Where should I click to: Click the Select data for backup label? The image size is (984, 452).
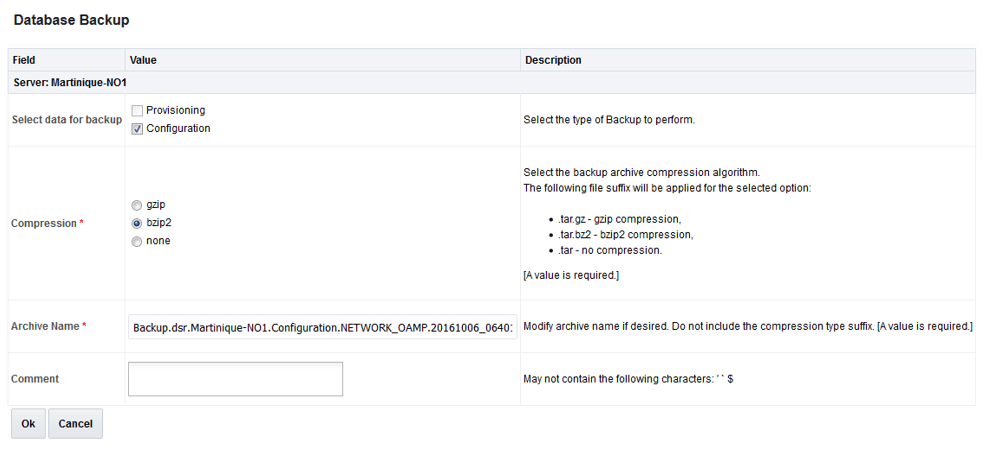tap(66, 120)
